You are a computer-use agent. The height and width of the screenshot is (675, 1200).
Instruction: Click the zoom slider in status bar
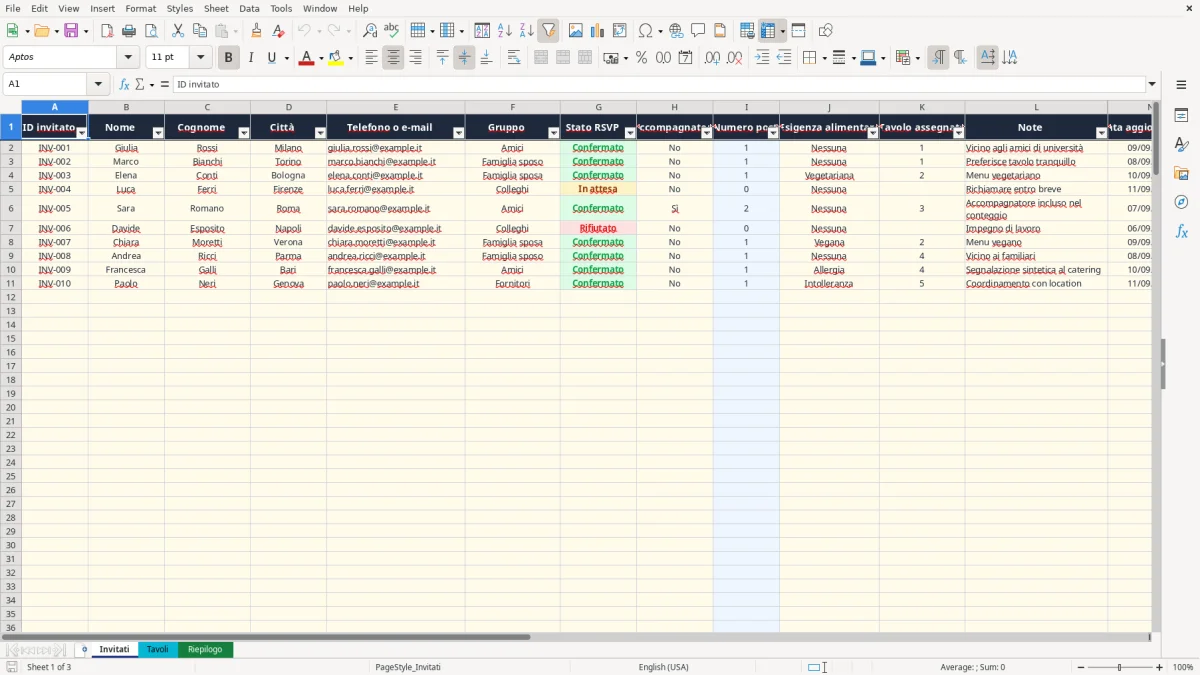point(1120,667)
